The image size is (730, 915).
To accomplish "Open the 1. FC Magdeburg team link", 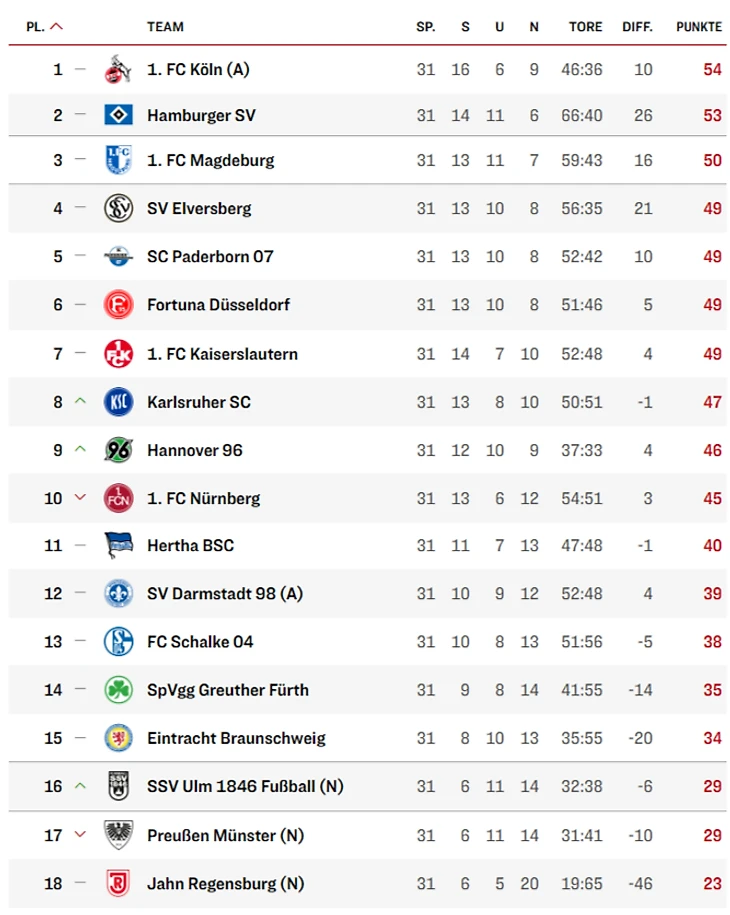I will tap(210, 160).
